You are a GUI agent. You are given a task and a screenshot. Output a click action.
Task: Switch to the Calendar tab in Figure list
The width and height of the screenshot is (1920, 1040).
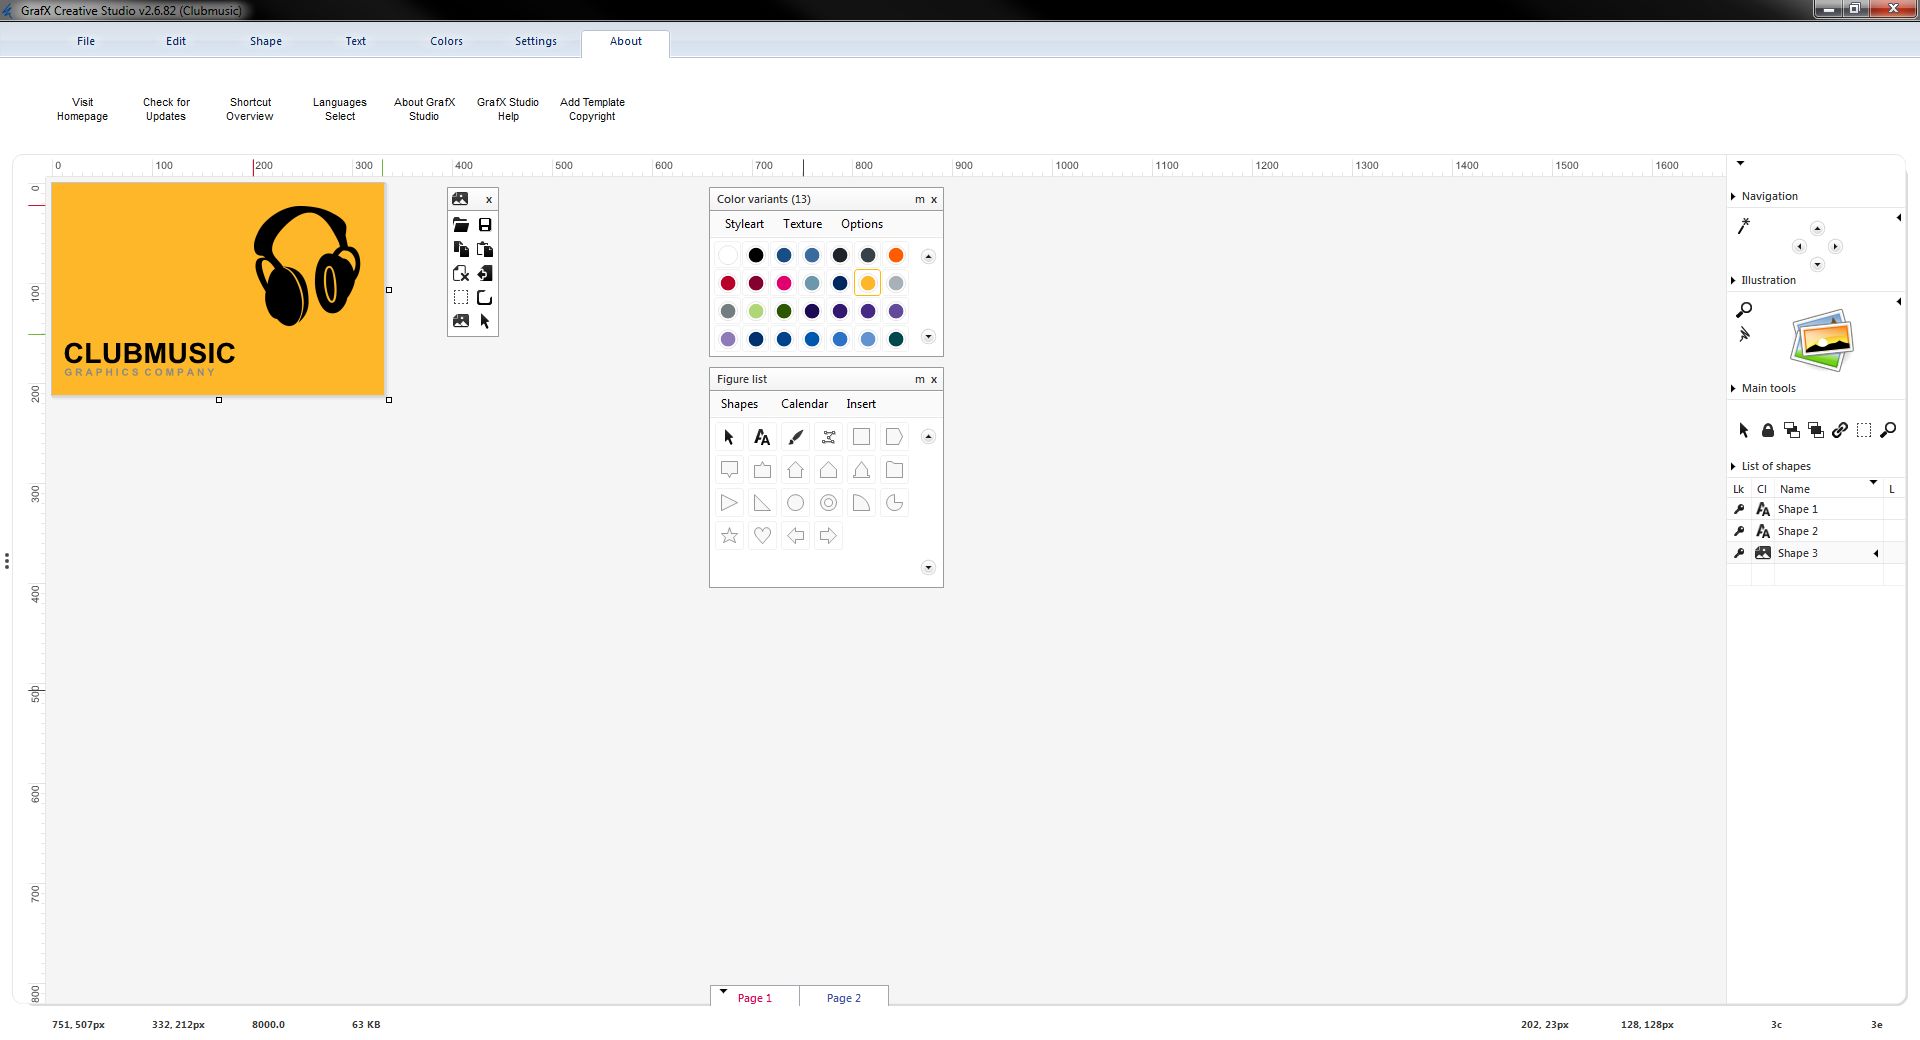tap(804, 404)
